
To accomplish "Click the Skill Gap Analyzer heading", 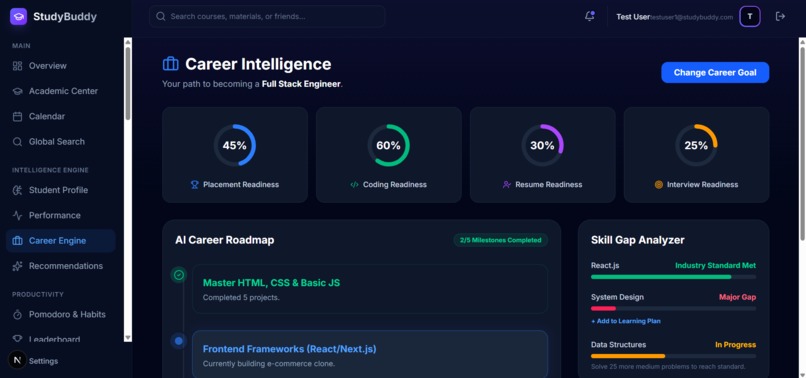I will (638, 240).
